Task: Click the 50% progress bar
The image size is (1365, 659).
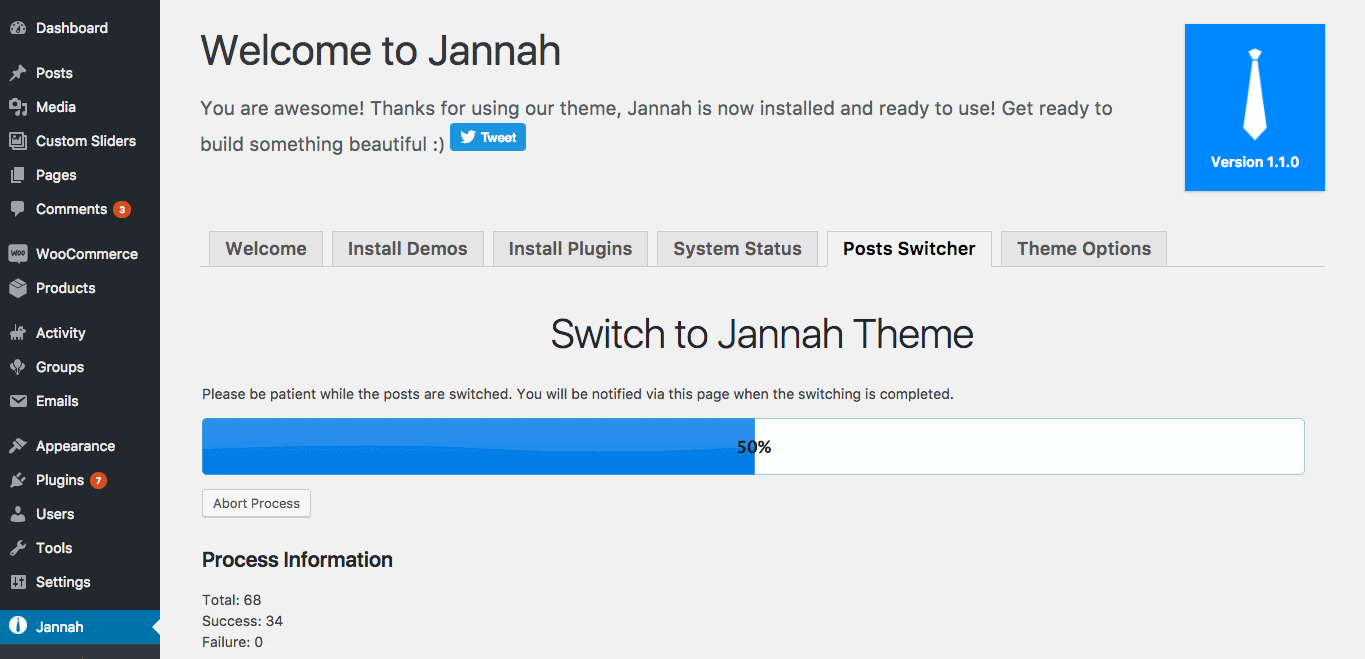Action: [753, 446]
